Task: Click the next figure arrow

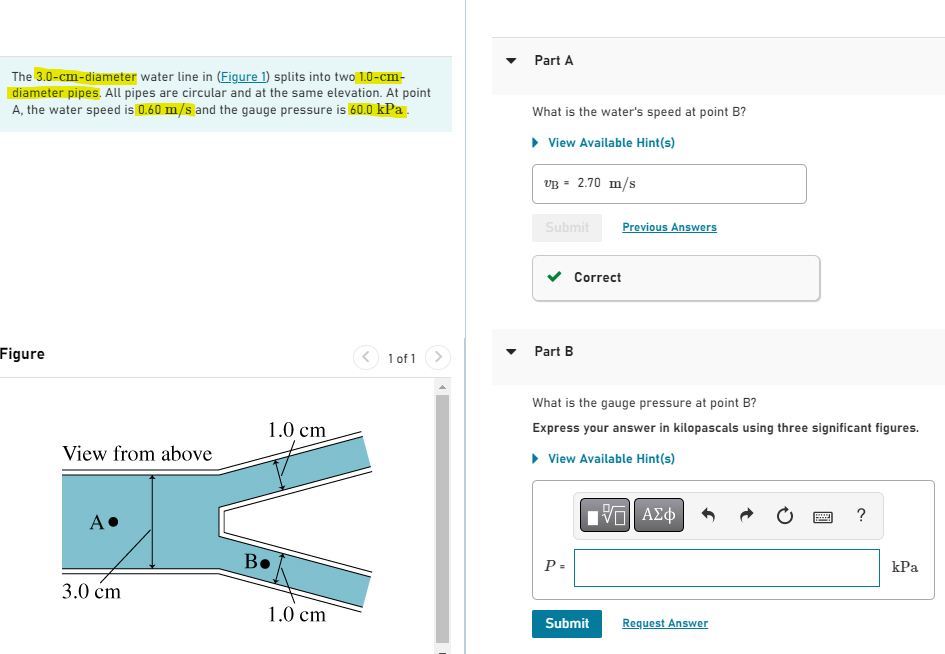Action: click(x=438, y=357)
